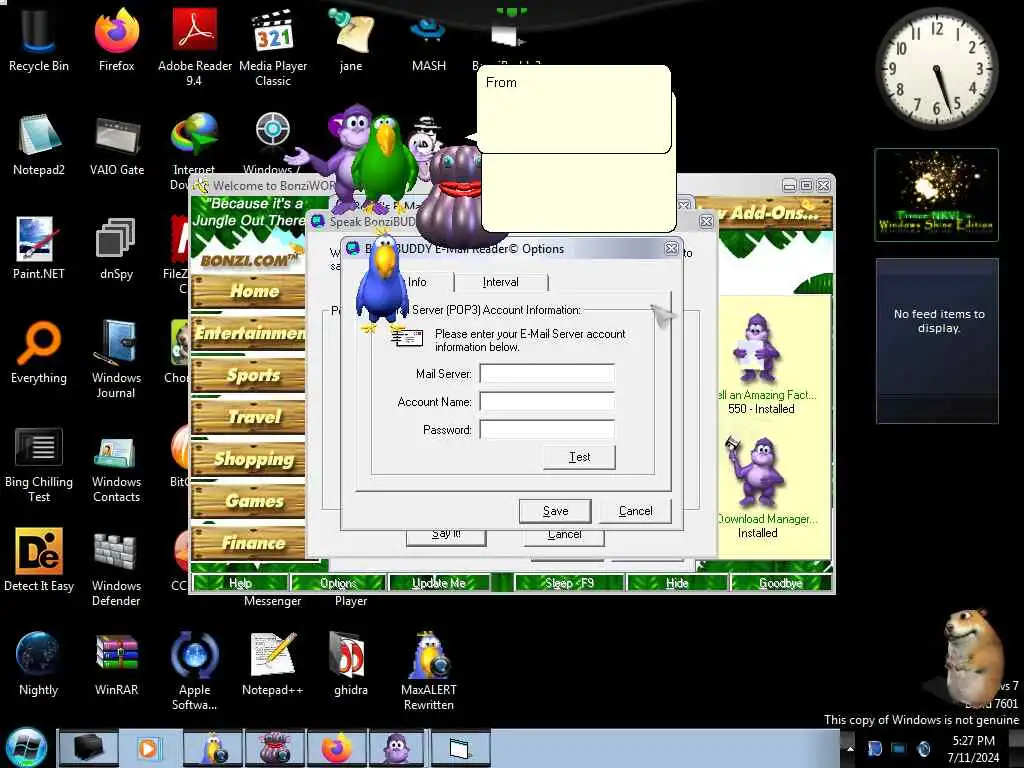This screenshot has height=768, width=1024.
Task: Click Say It in Speak BonziBUDDY window
Action: (446, 535)
